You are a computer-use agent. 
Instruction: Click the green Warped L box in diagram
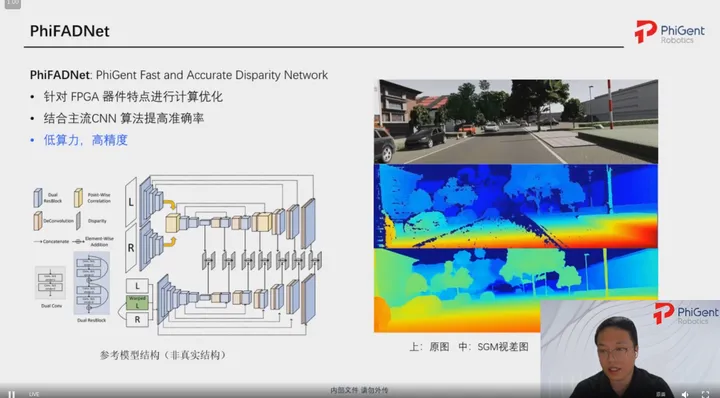(137, 302)
